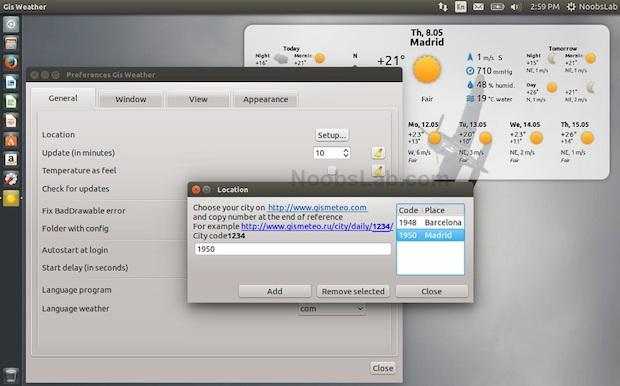Open the Trash in the launcher
The width and height of the screenshot is (620, 386).
11,375
